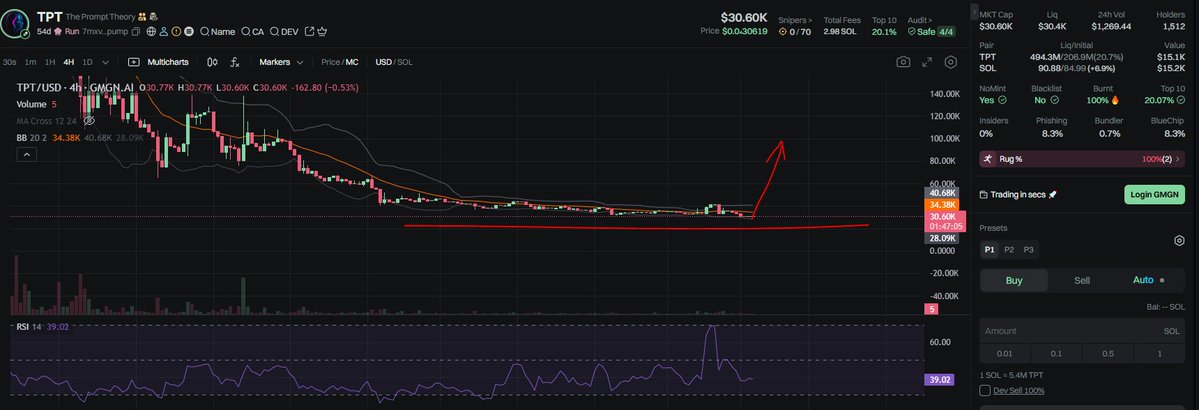This screenshot has height=410, width=1199.
Task: Toggle Auto trading mode
Action: click(1148, 281)
